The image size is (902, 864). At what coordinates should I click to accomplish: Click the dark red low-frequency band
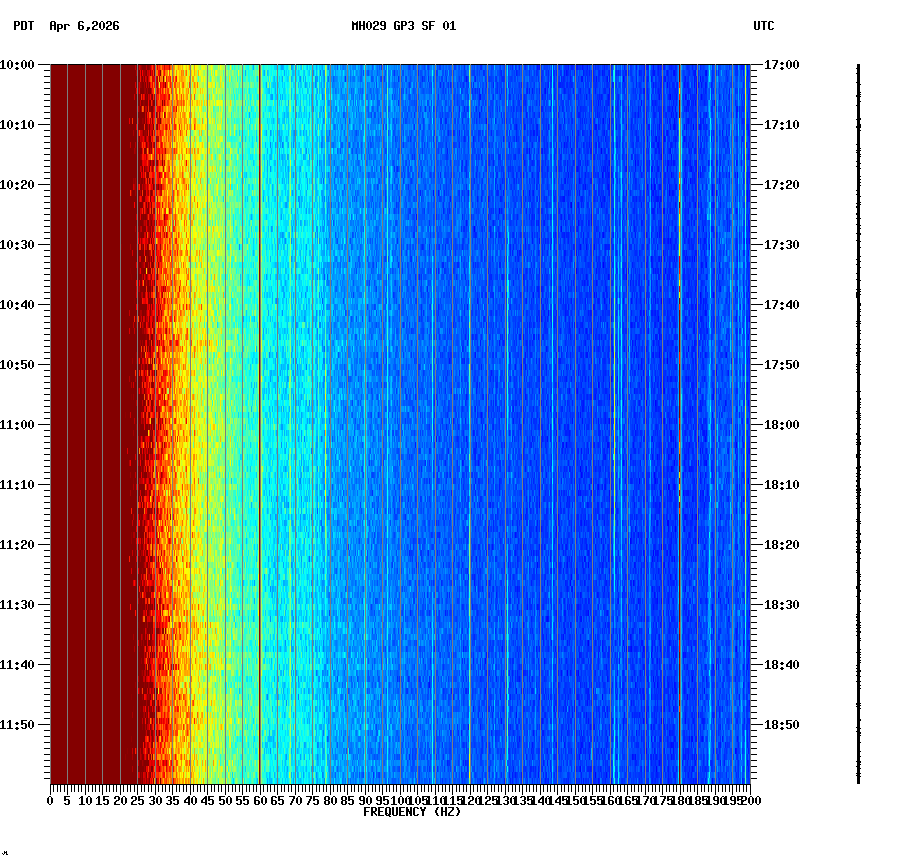(90, 400)
